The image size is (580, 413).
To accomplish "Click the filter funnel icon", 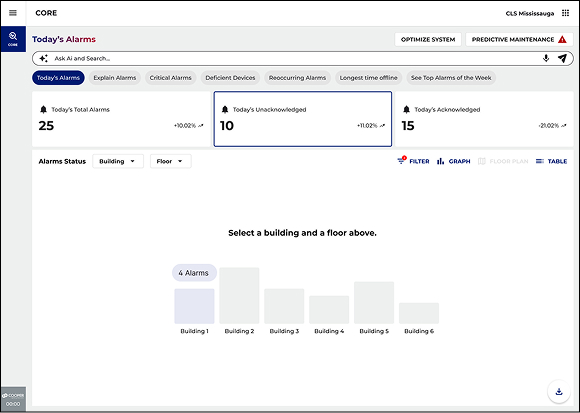I will (x=401, y=160).
